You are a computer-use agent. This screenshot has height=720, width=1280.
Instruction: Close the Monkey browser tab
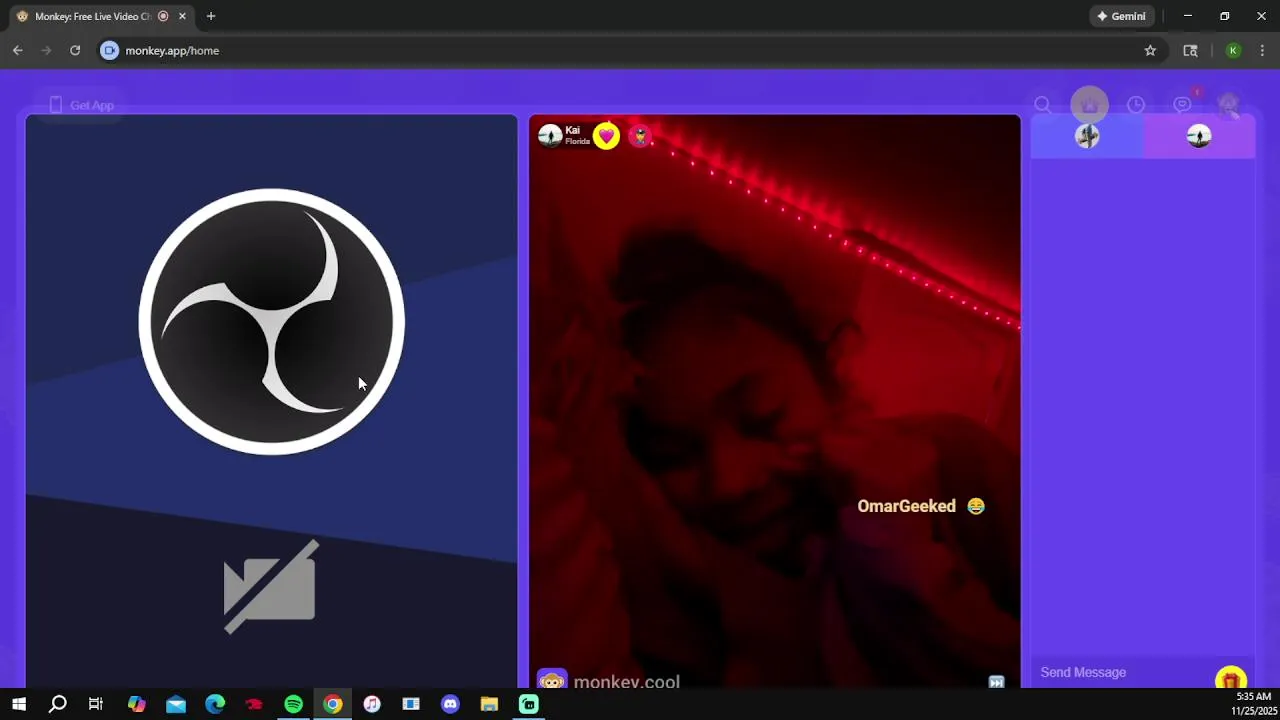(182, 16)
